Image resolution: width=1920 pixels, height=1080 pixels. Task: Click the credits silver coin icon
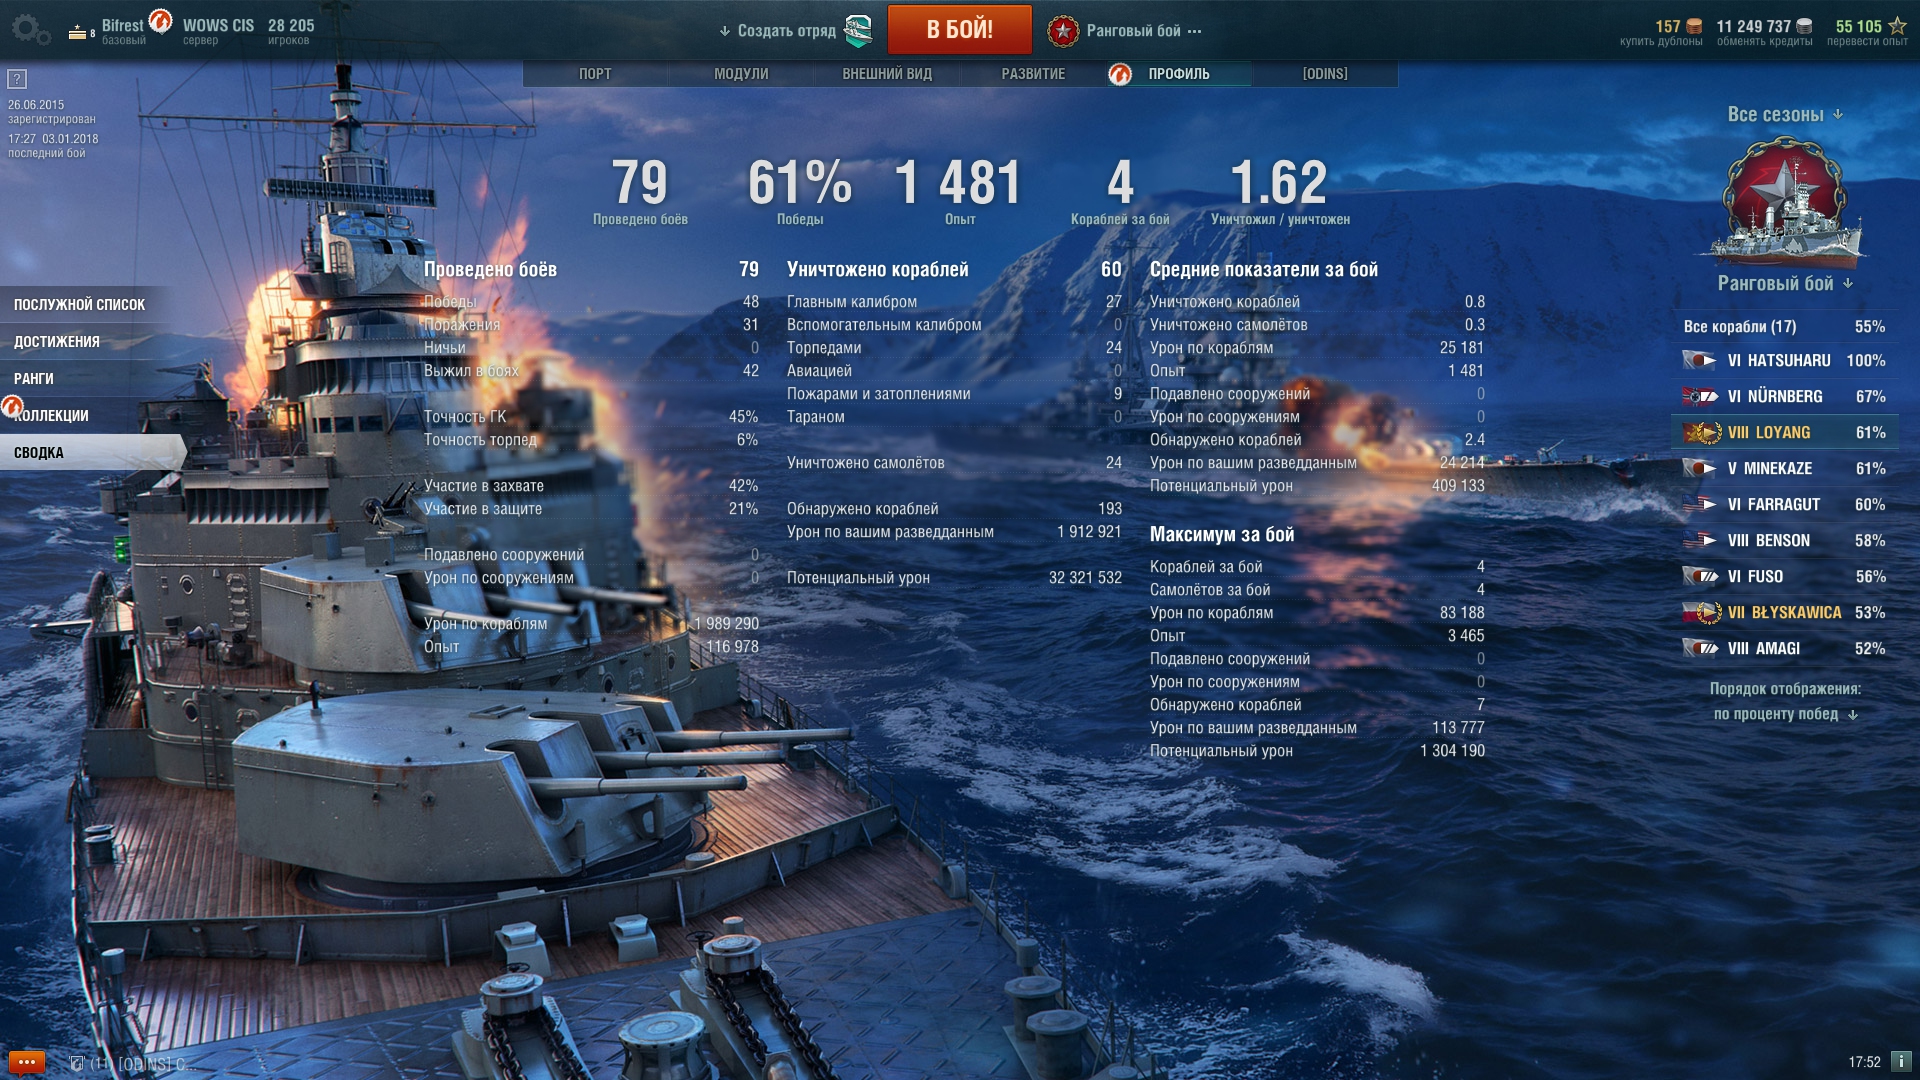point(1804,26)
